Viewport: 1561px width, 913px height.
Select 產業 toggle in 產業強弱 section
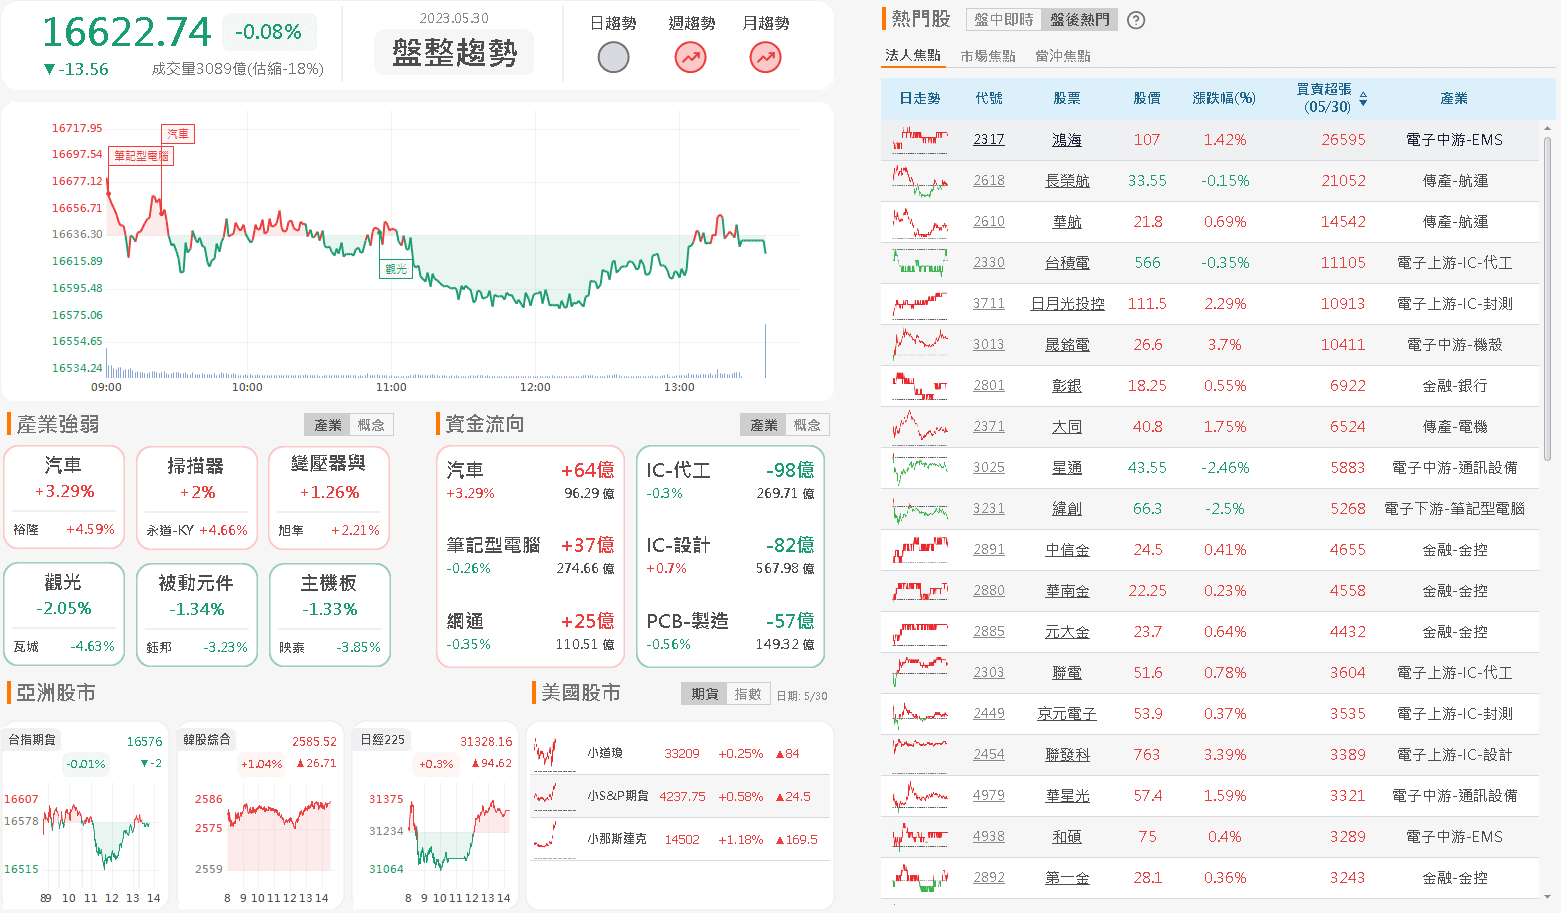328,425
